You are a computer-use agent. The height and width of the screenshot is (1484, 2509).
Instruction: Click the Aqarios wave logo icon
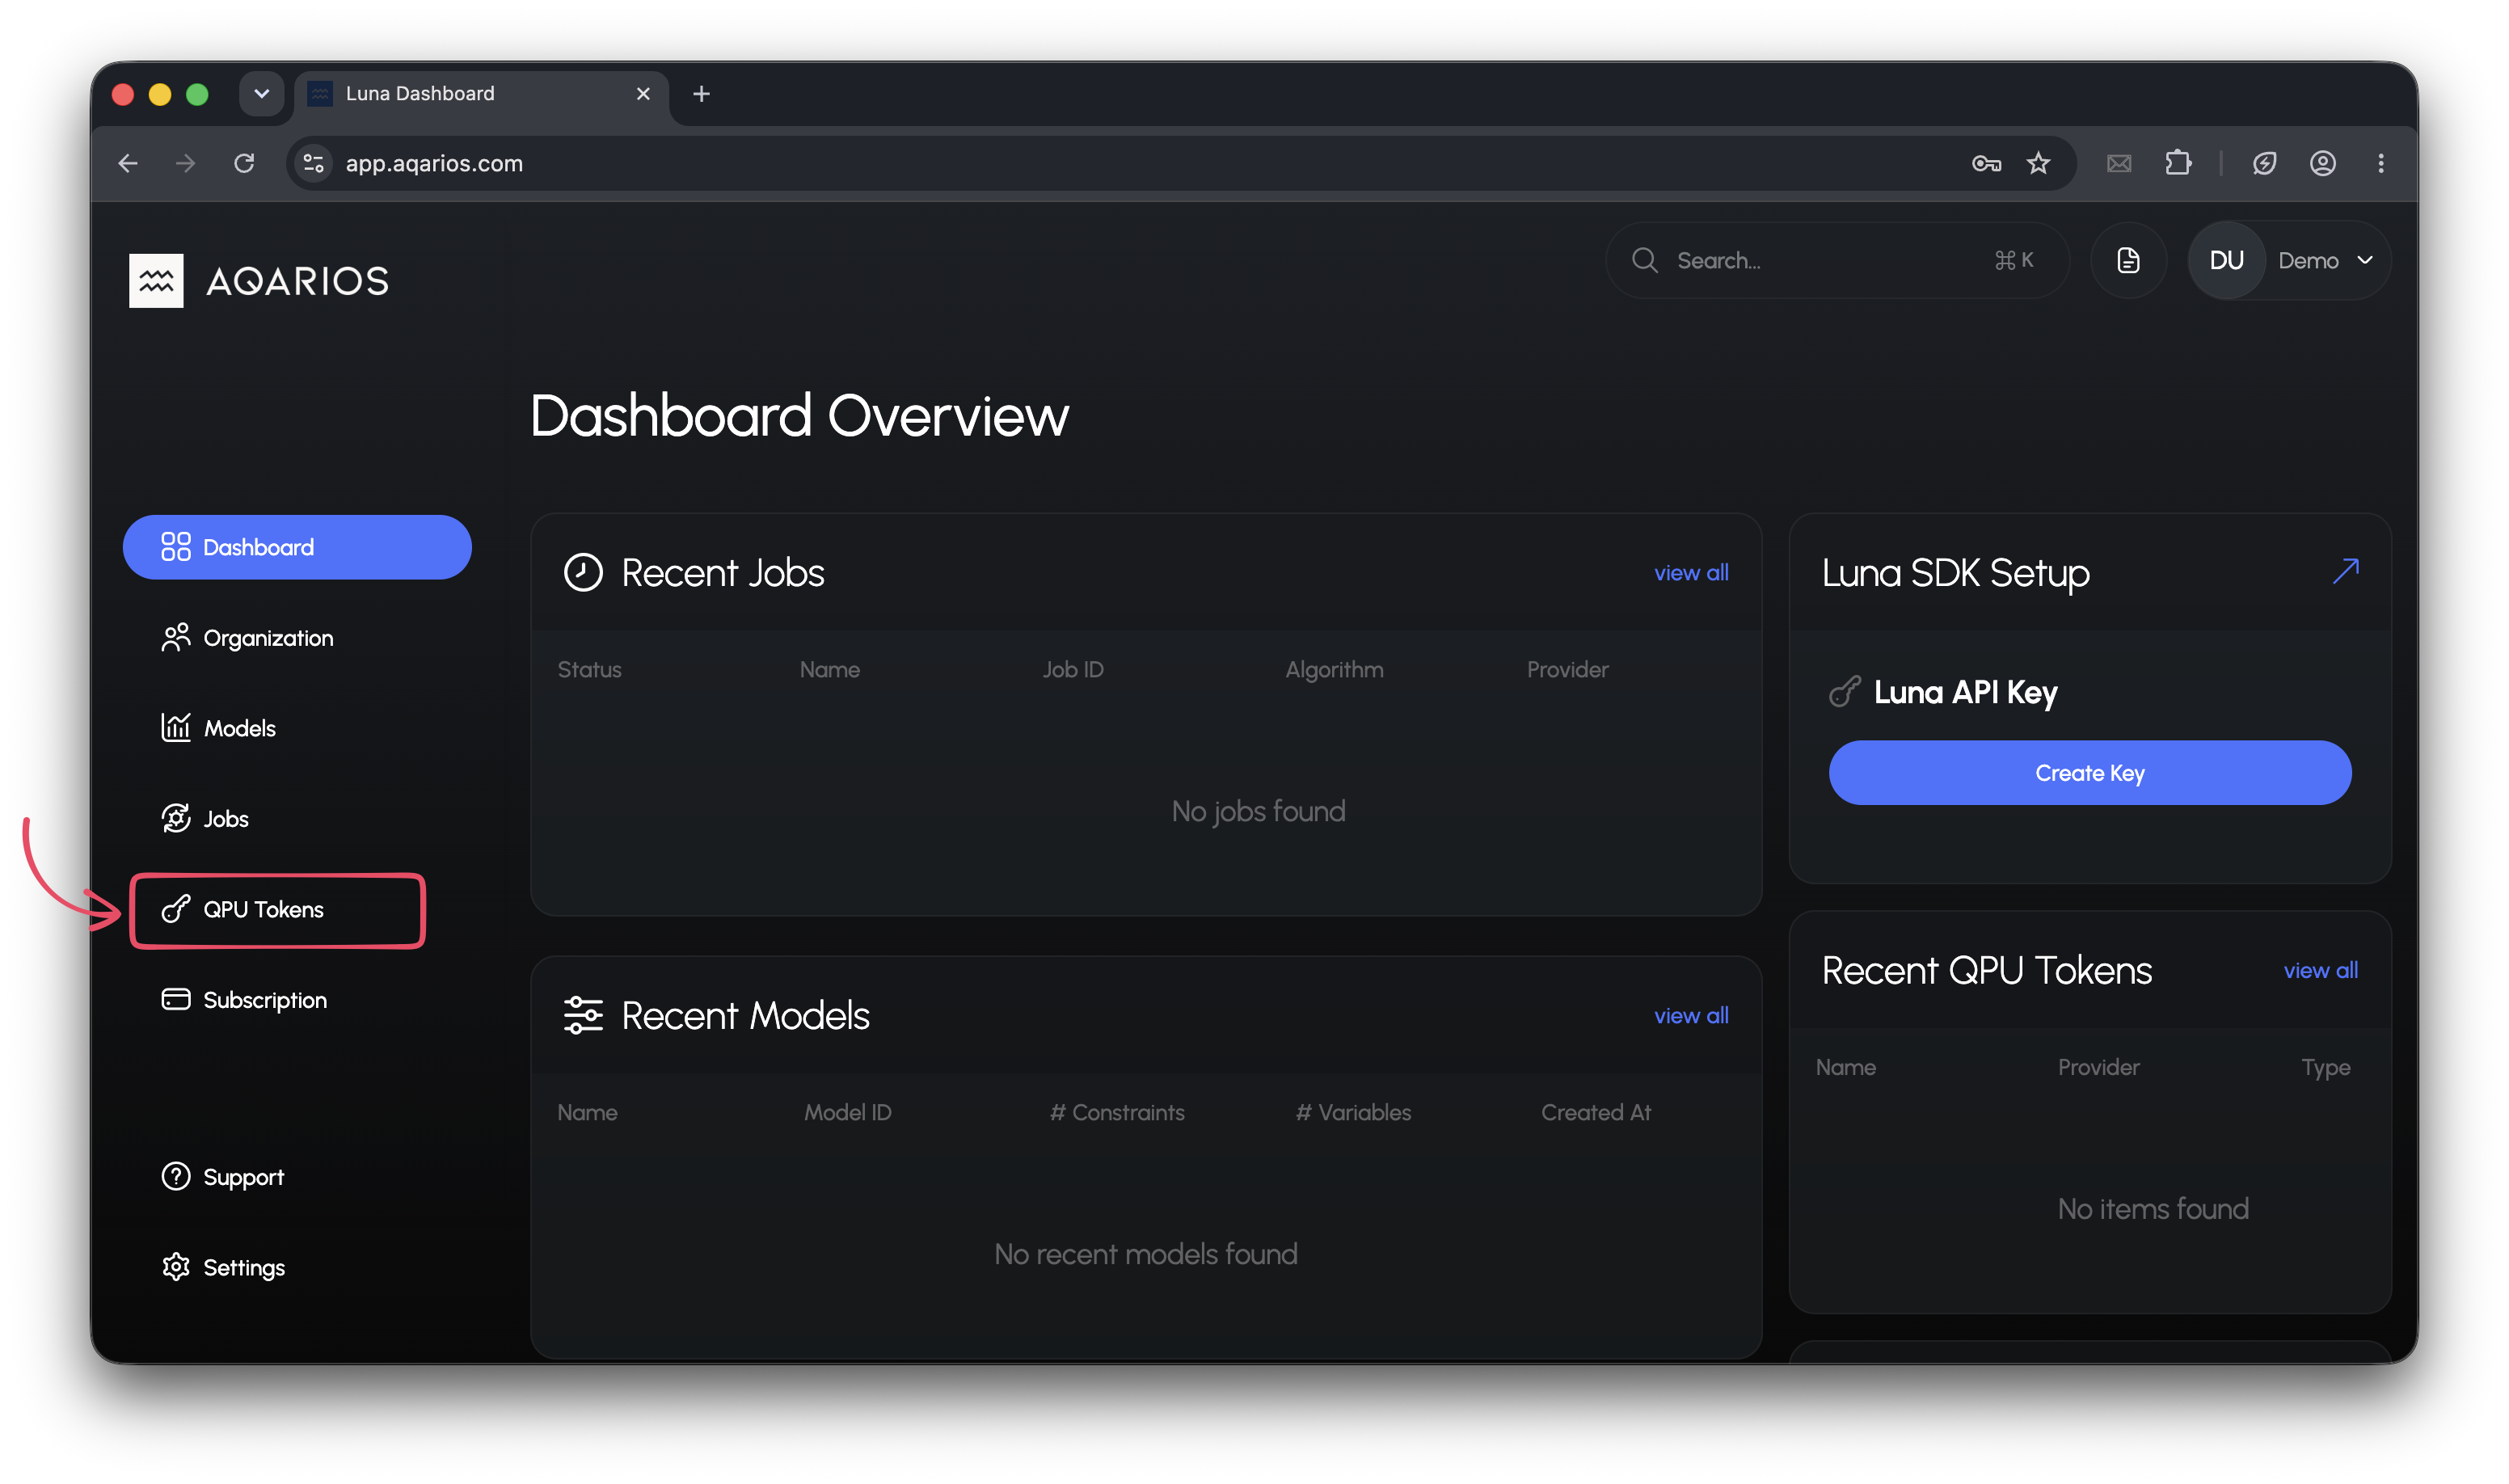click(x=156, y=281)
